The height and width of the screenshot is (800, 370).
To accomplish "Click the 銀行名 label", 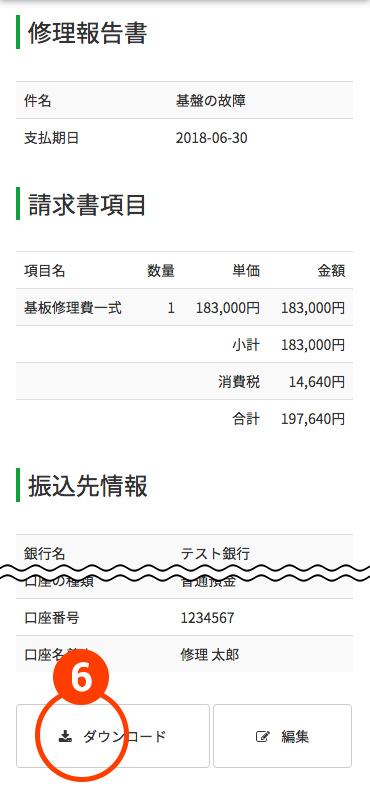I will click(44, 553).
